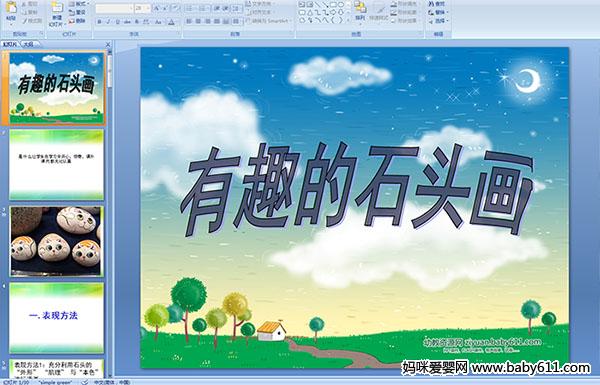Toggle Underline formatting
Image resolution: width=600 pixels, height=385 pixels.
point(118,22)
